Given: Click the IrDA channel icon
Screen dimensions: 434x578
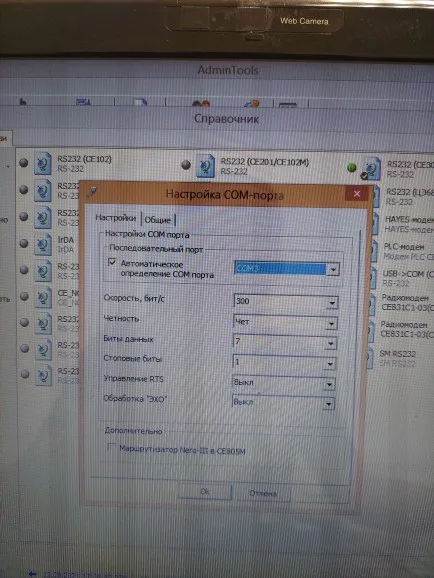Looking at the screenshot, I should coord(42,244).
